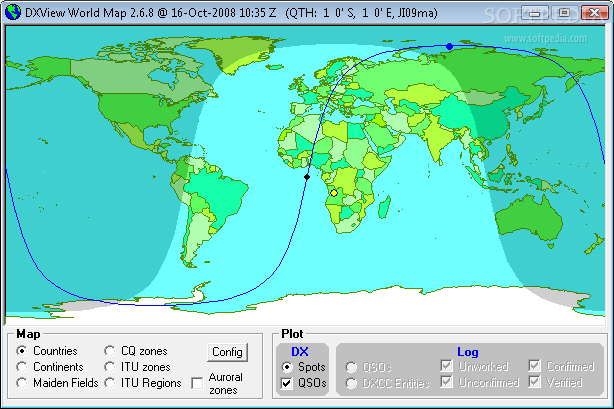Click the black diamond marker on the blue path
The width and height of the screenshot is (614, 409).
307,177
